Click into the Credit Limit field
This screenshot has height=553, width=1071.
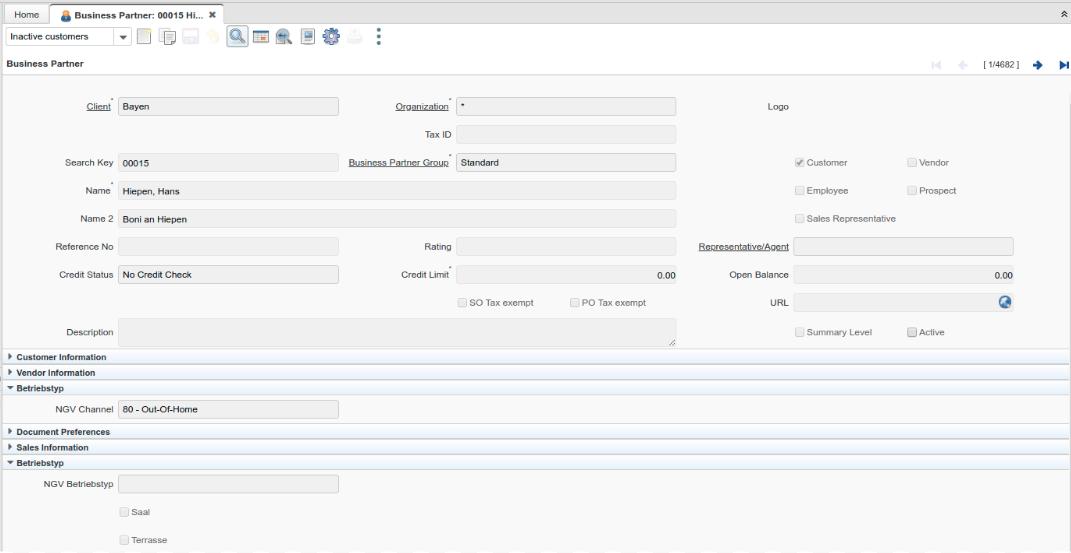(x=566, y=274)
